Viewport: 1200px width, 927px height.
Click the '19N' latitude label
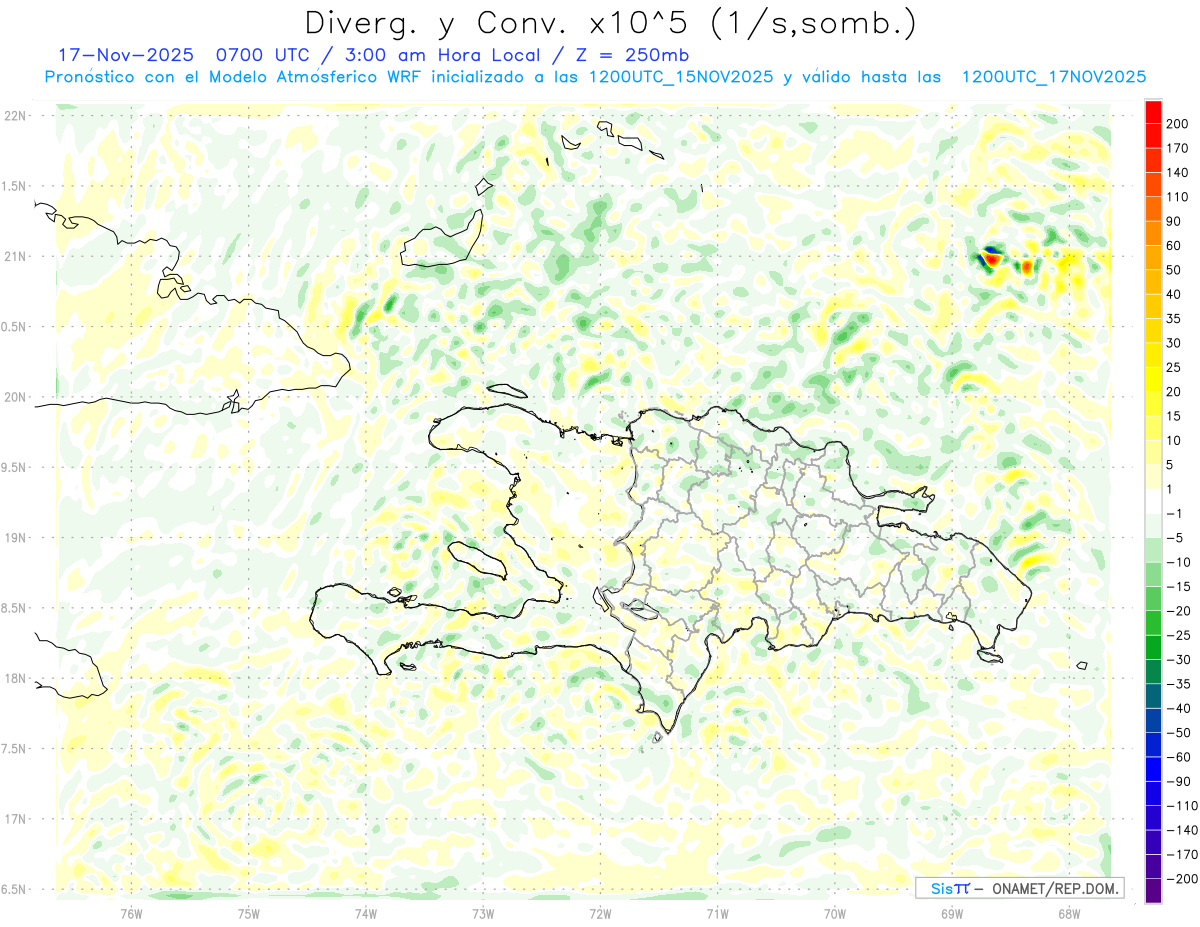pyautogui.click(x=15, y=538)
